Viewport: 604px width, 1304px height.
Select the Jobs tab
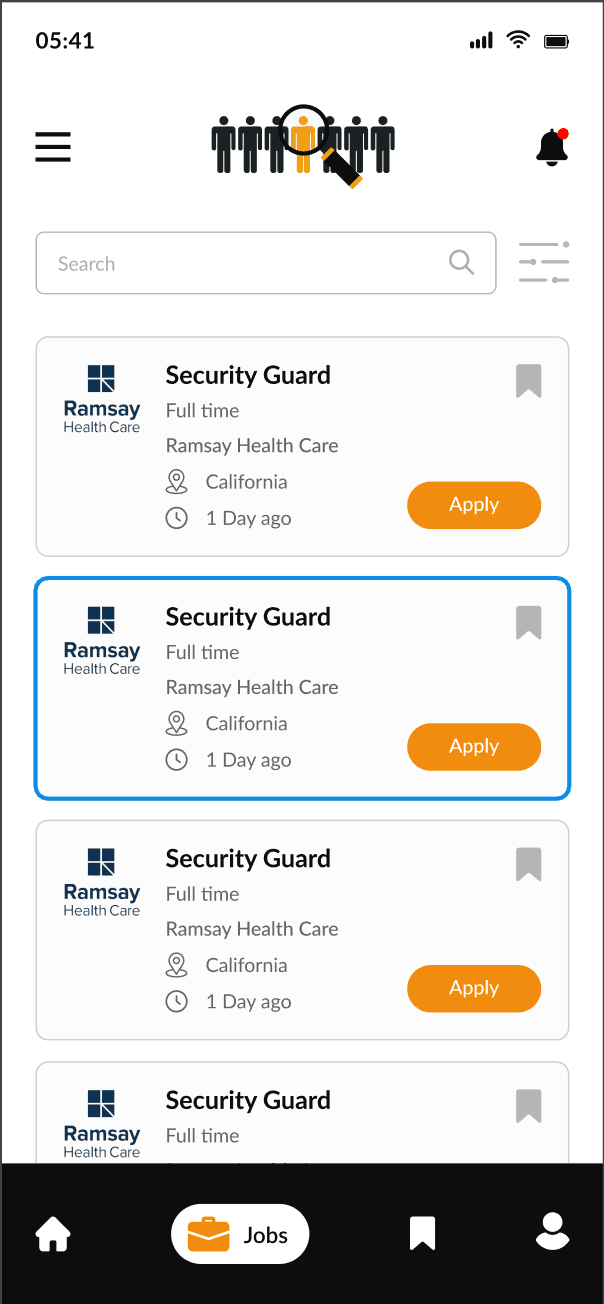click(x=240, y=1234)
